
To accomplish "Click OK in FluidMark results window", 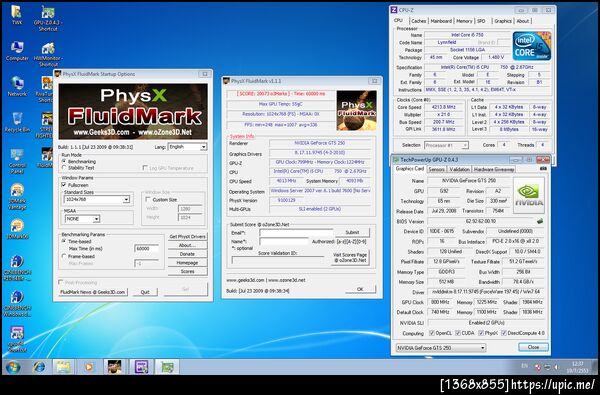I will [360, 289].
